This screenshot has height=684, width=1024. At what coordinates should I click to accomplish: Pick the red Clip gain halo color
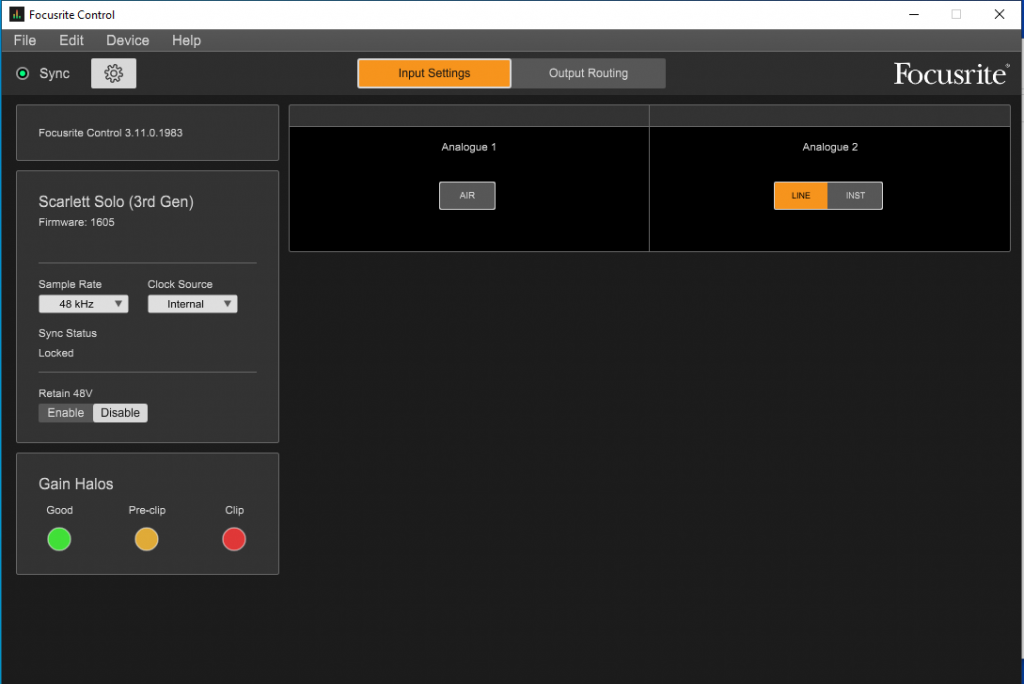point(234,539)
